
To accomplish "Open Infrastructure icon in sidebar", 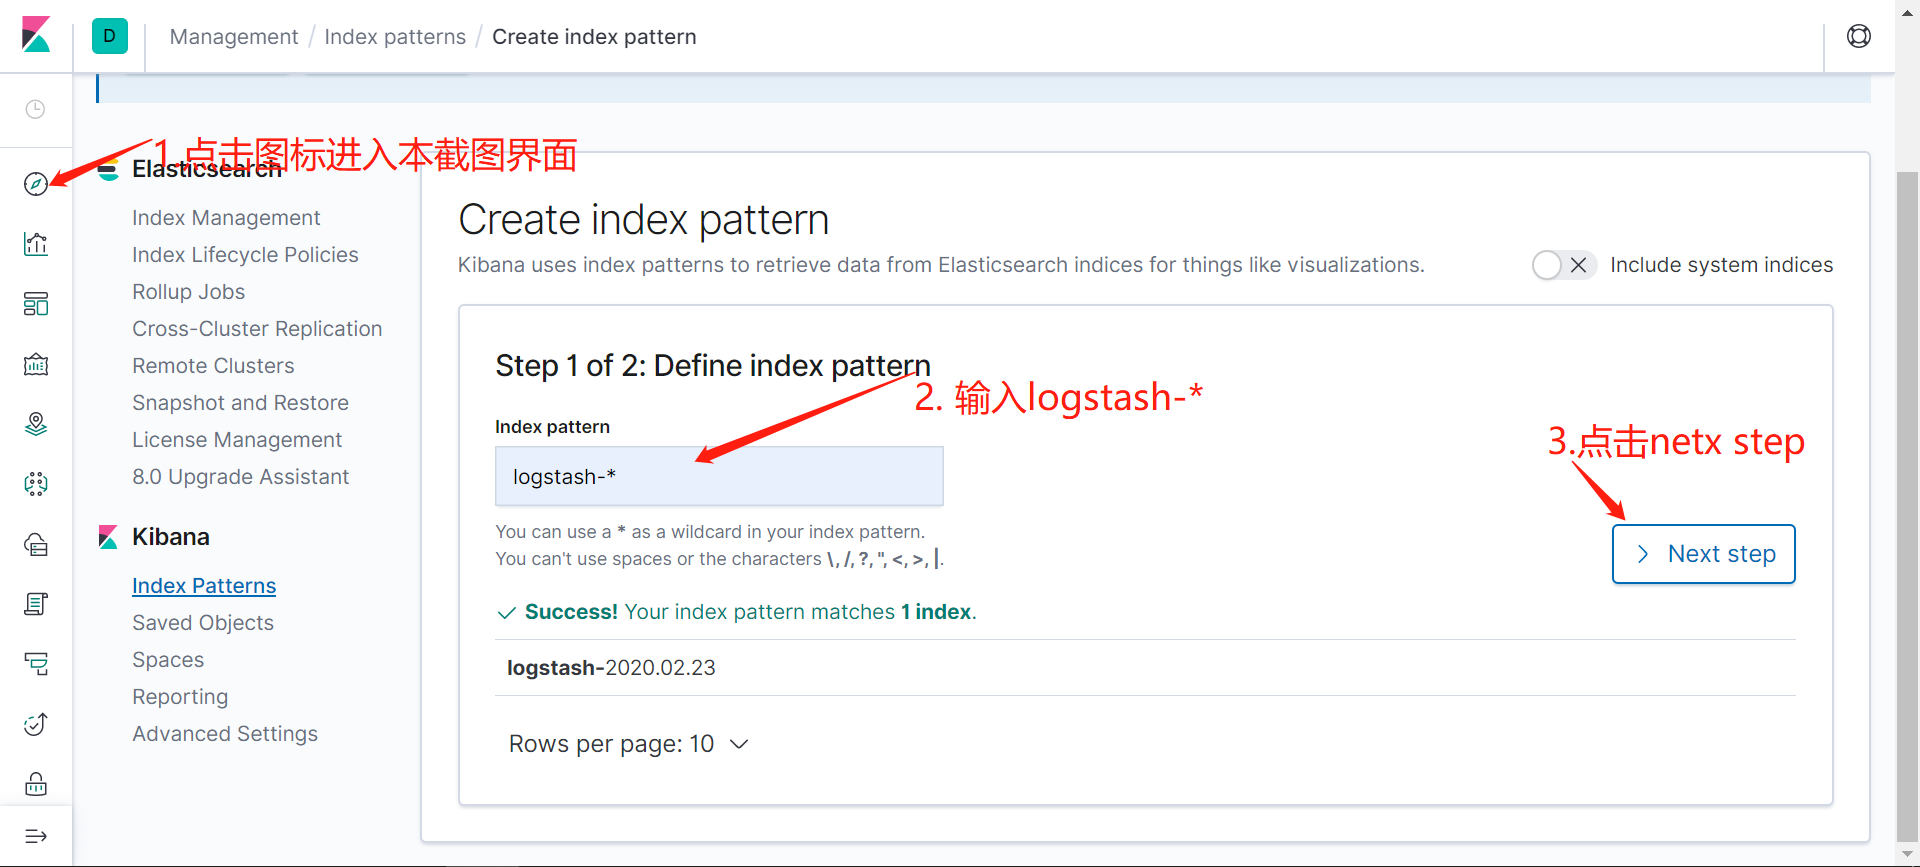I will (x=36, y=544).
